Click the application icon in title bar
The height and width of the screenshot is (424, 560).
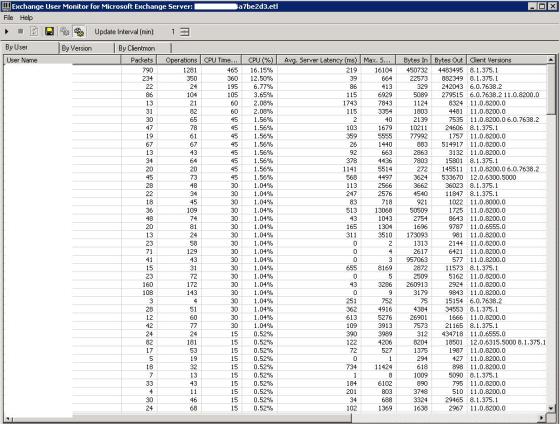pyautogui.click(x=6, y=6)
